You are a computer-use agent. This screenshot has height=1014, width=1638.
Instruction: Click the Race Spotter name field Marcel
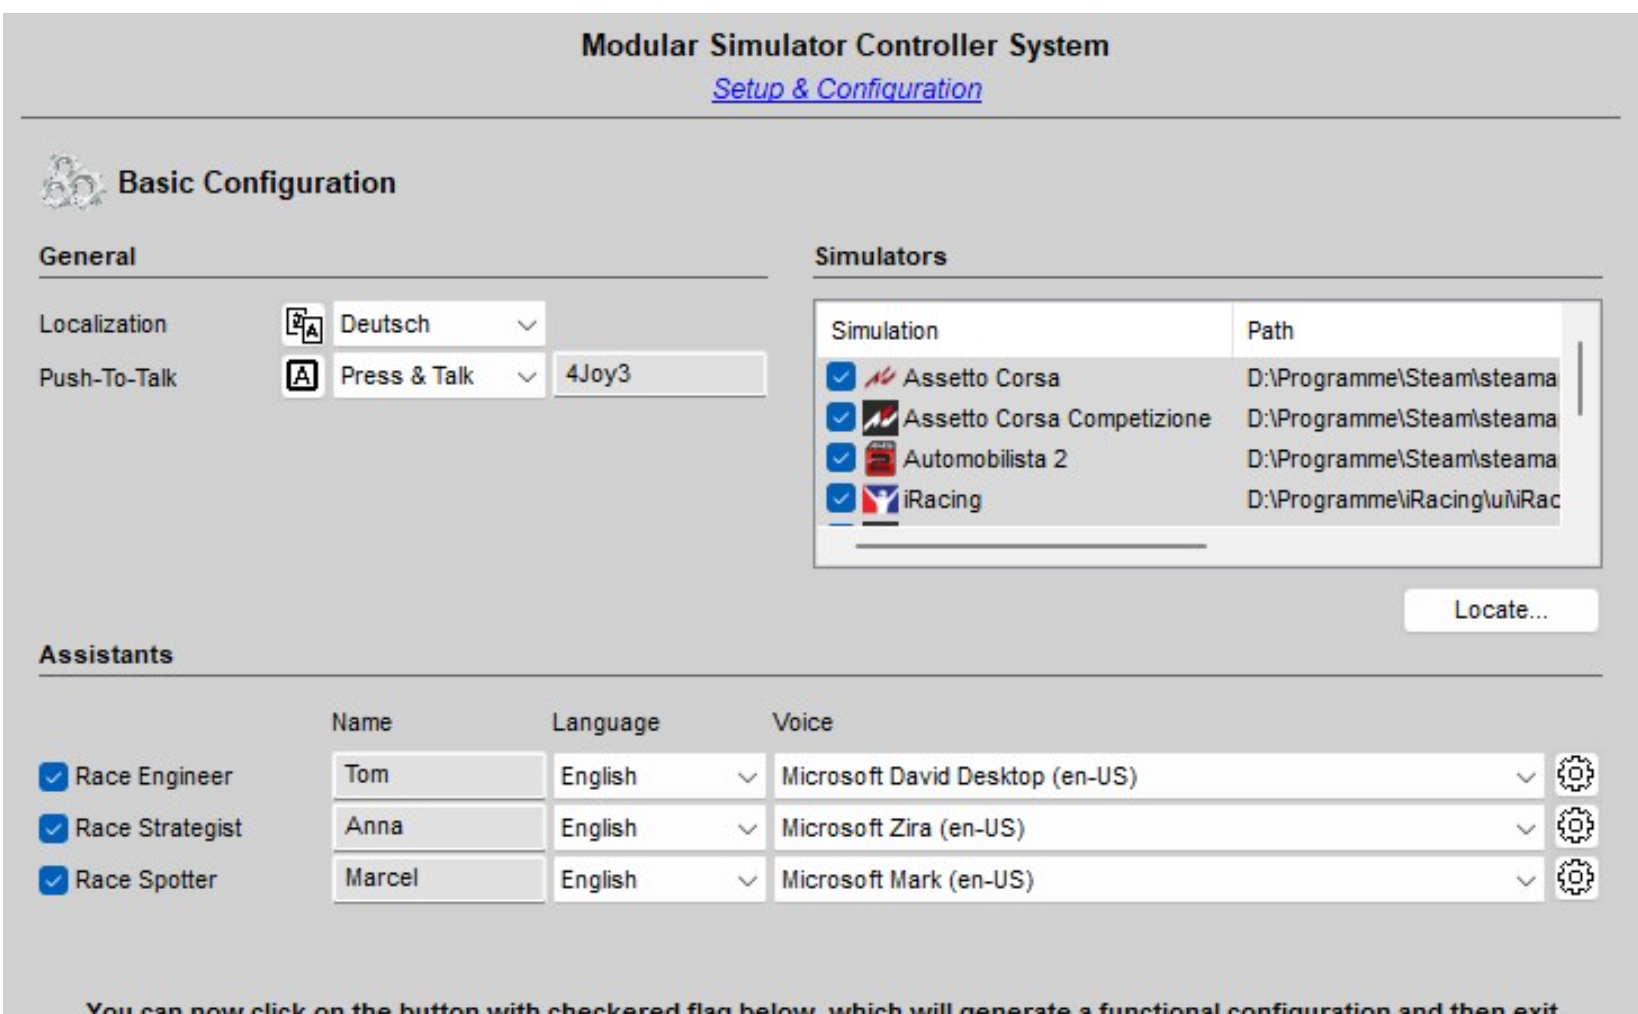pos(439,879)
